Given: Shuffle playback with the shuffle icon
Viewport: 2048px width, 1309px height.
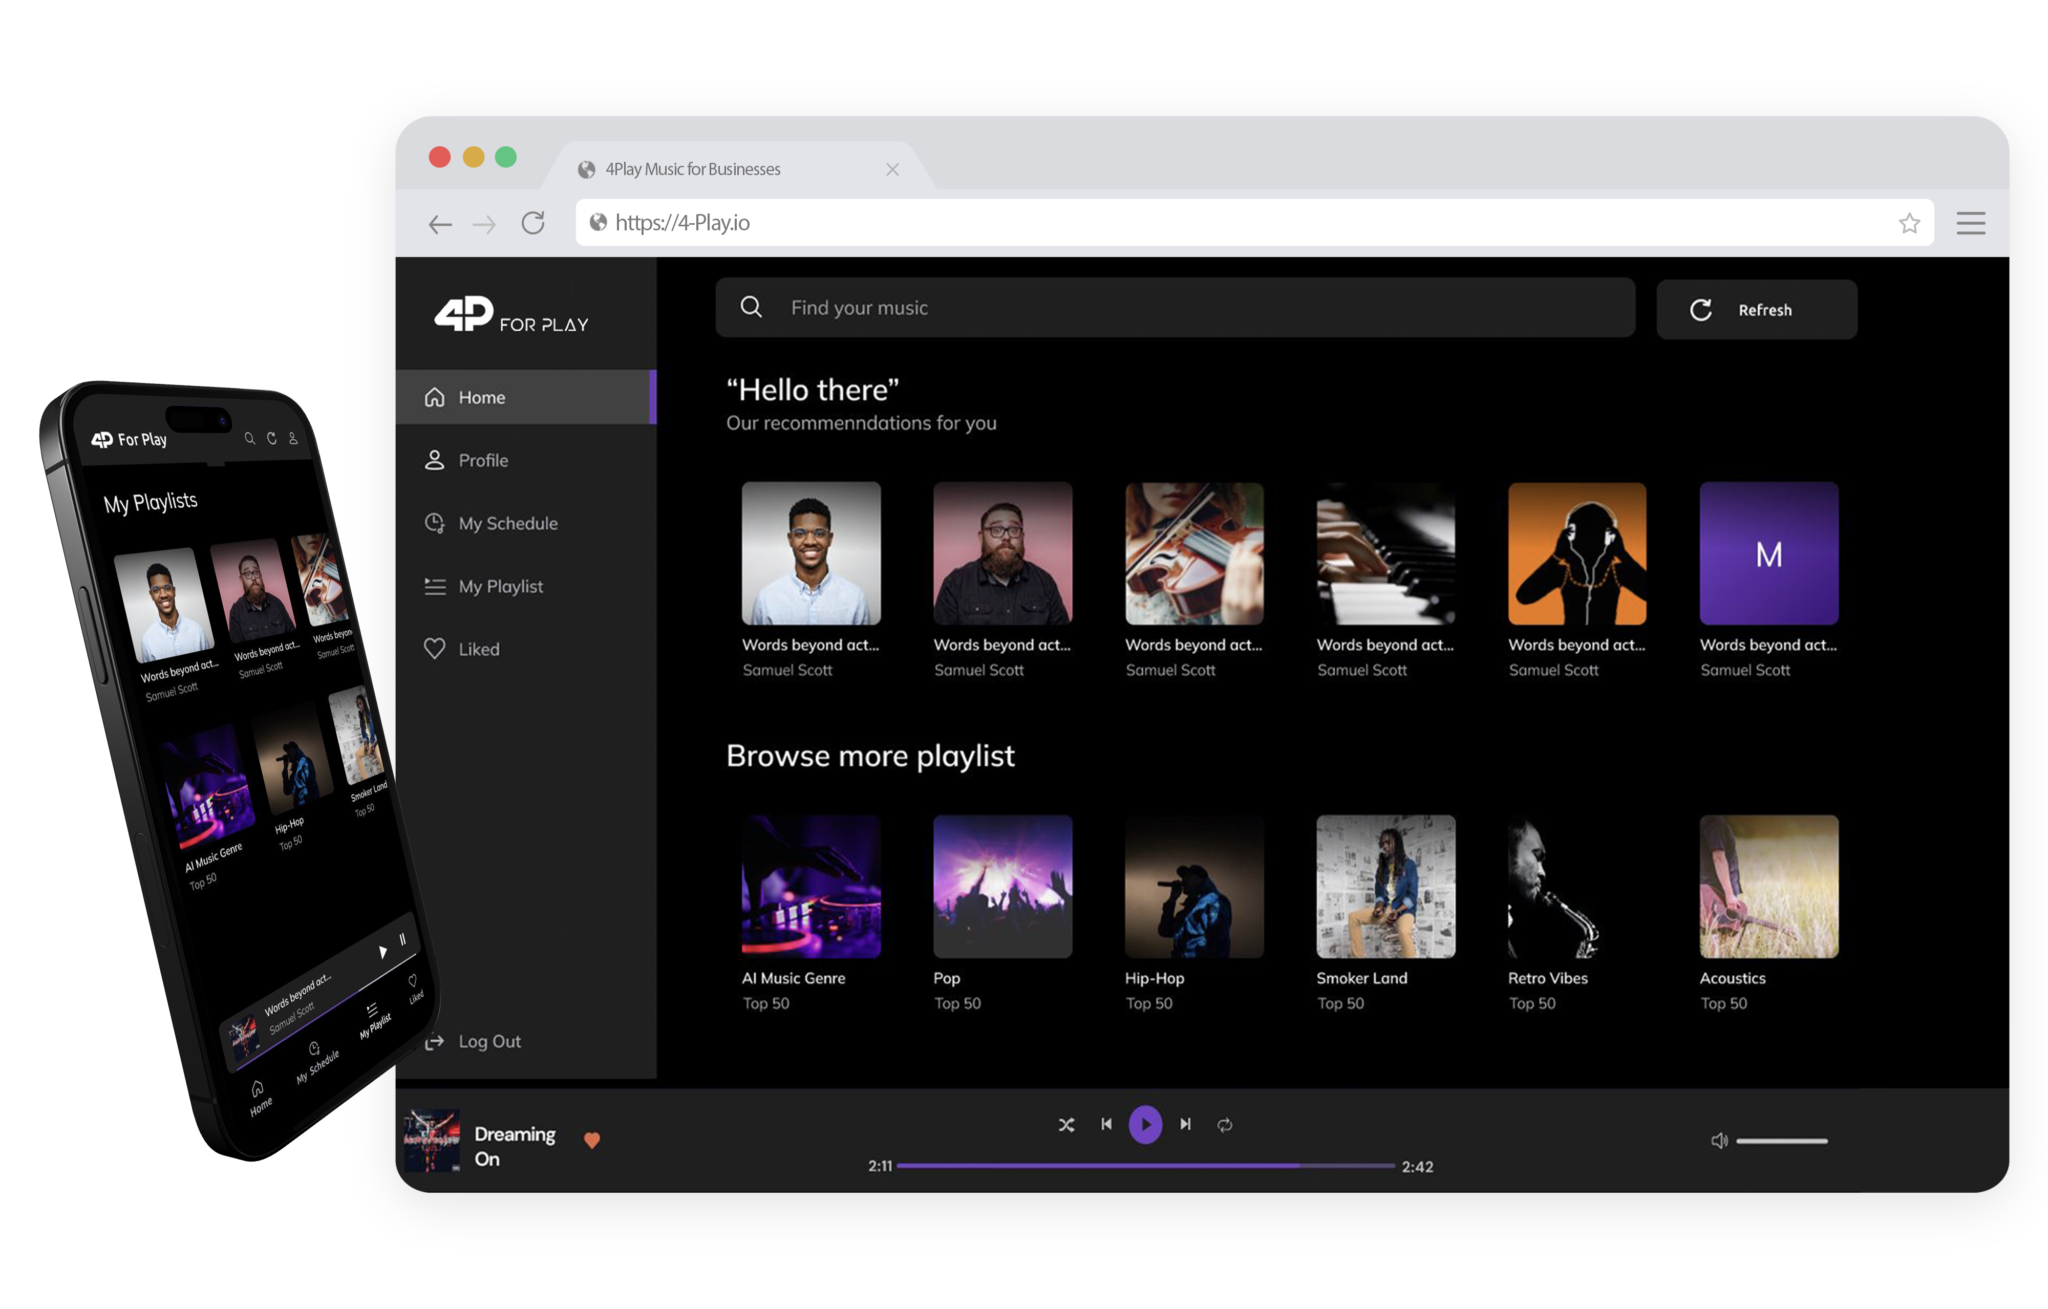Looking at the screenshot, I should pyautogui.click(x=1066, y=1124).
